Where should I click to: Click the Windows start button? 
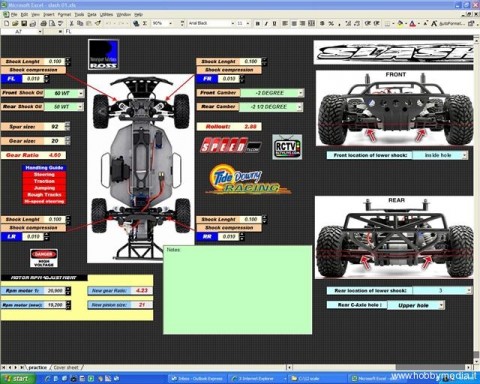point(17,378)
